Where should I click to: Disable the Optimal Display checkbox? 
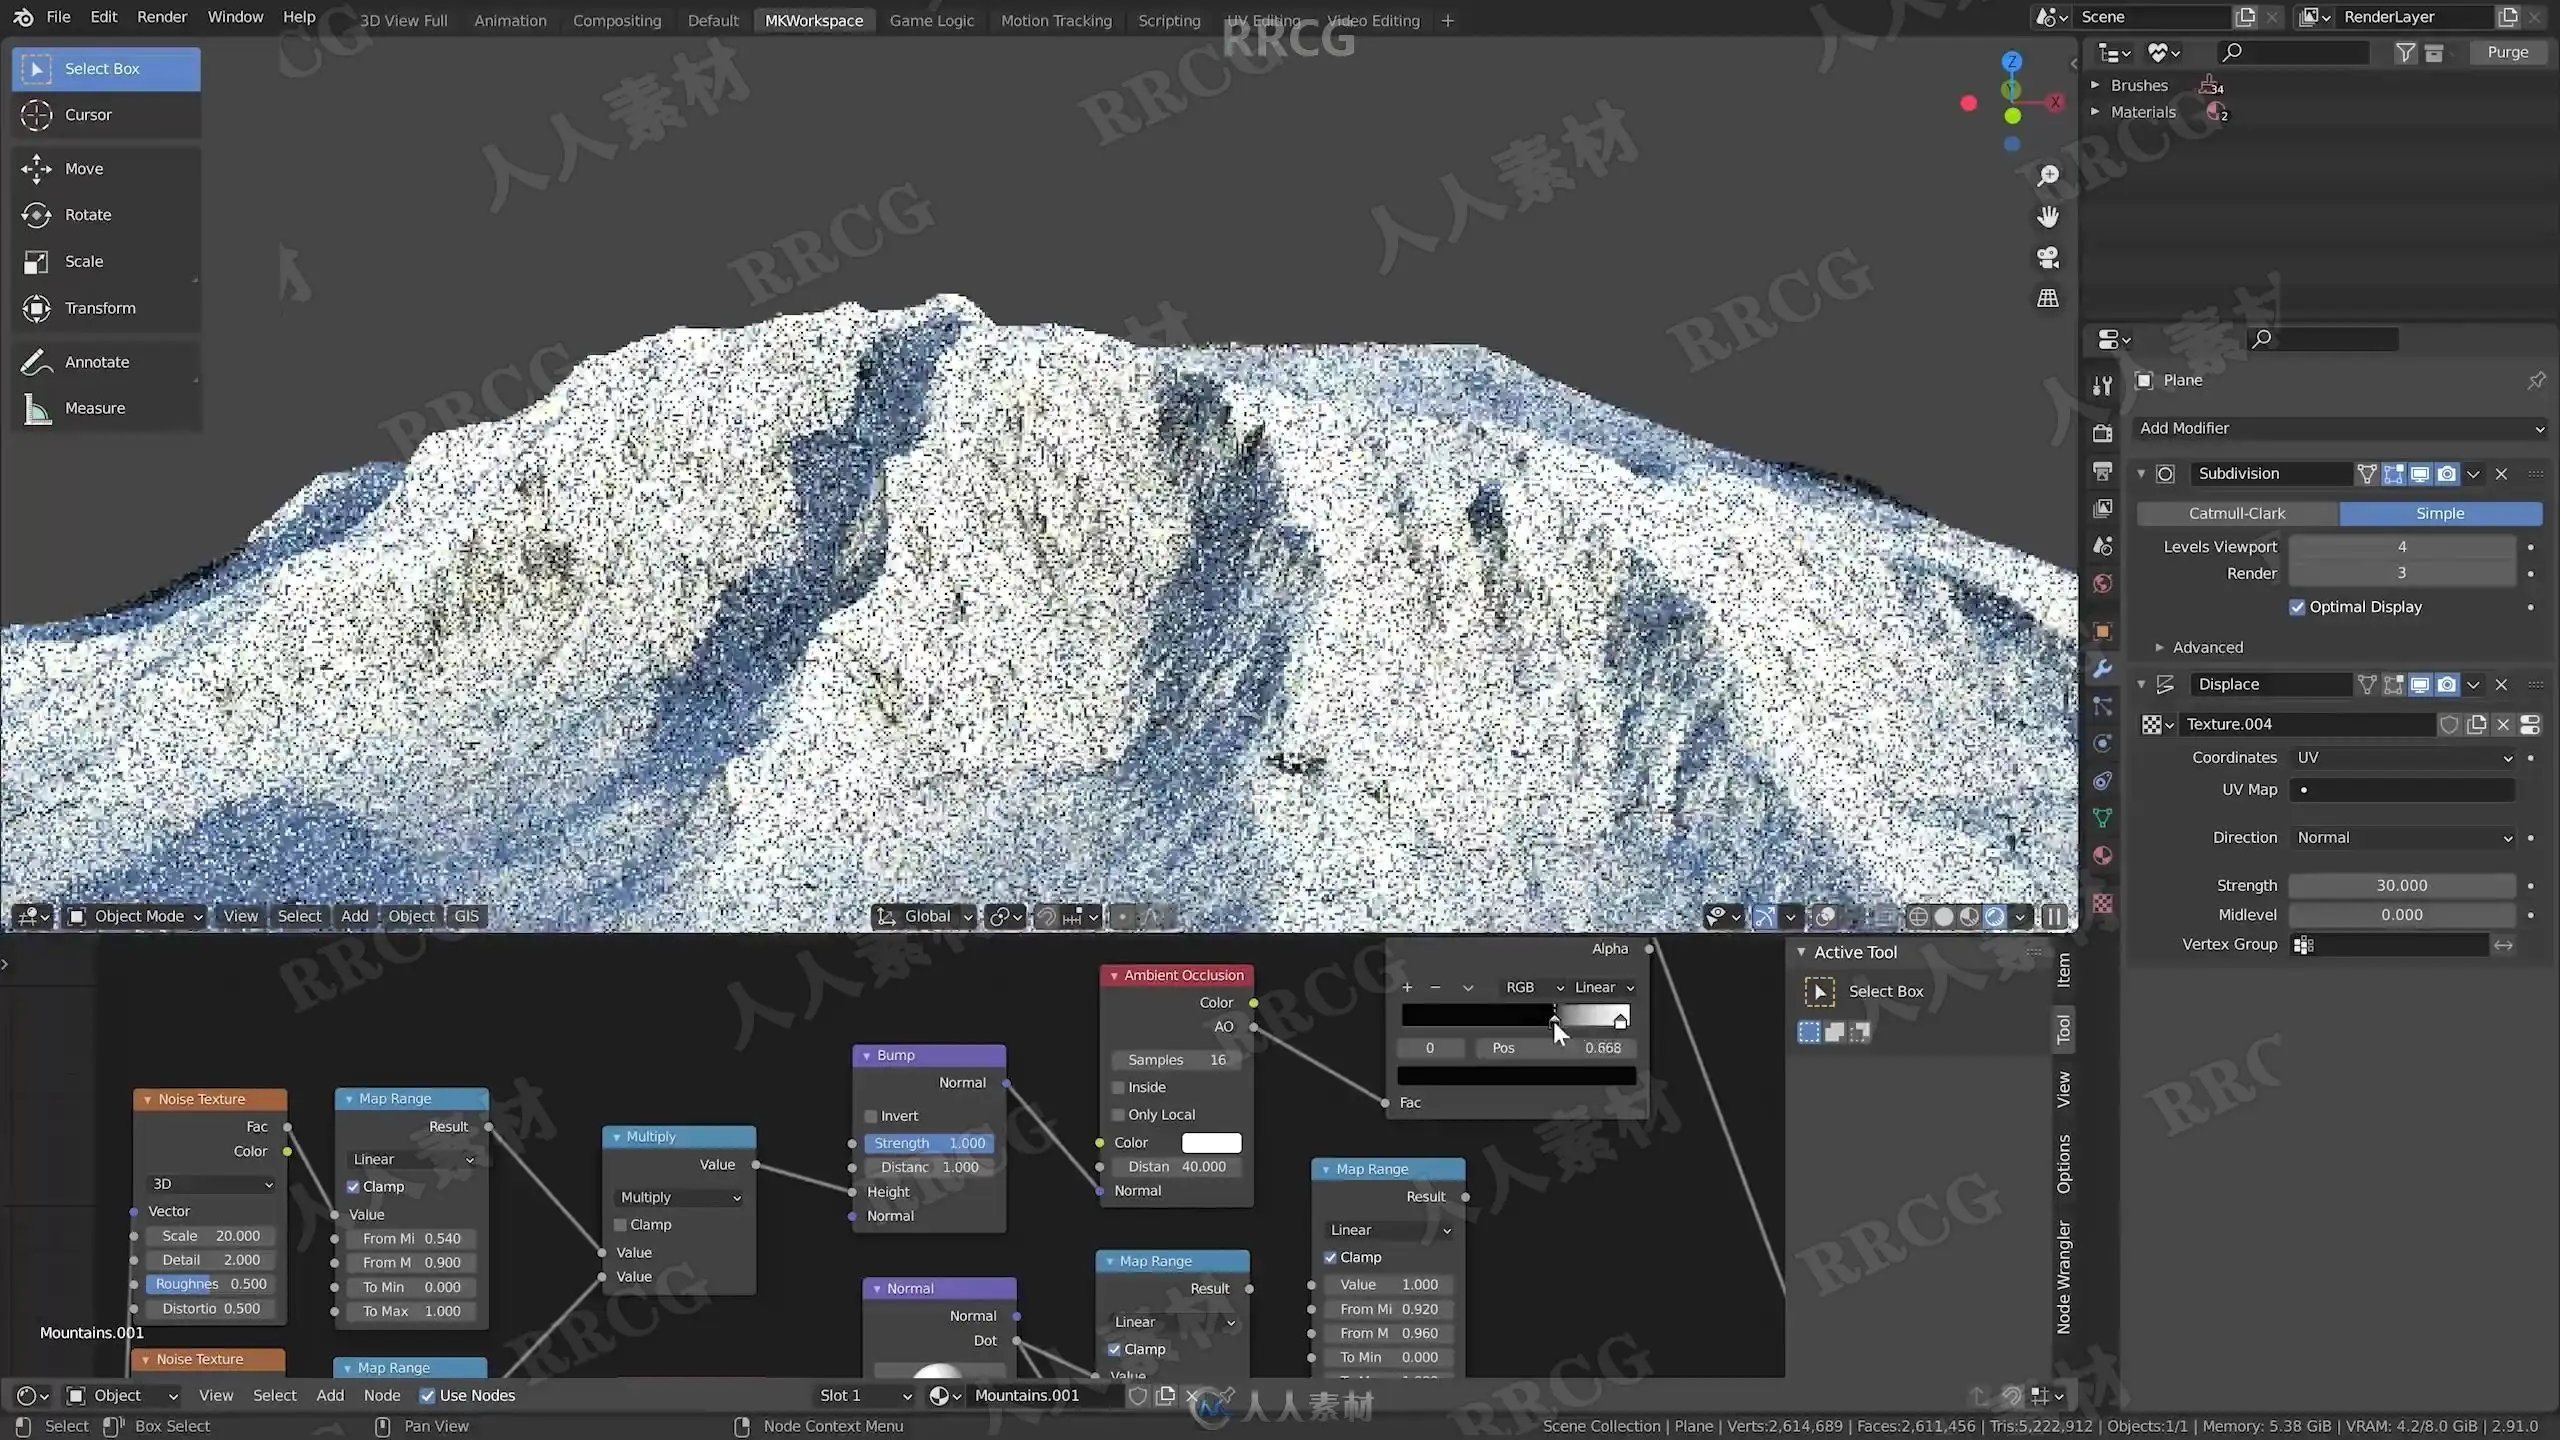2297,607
